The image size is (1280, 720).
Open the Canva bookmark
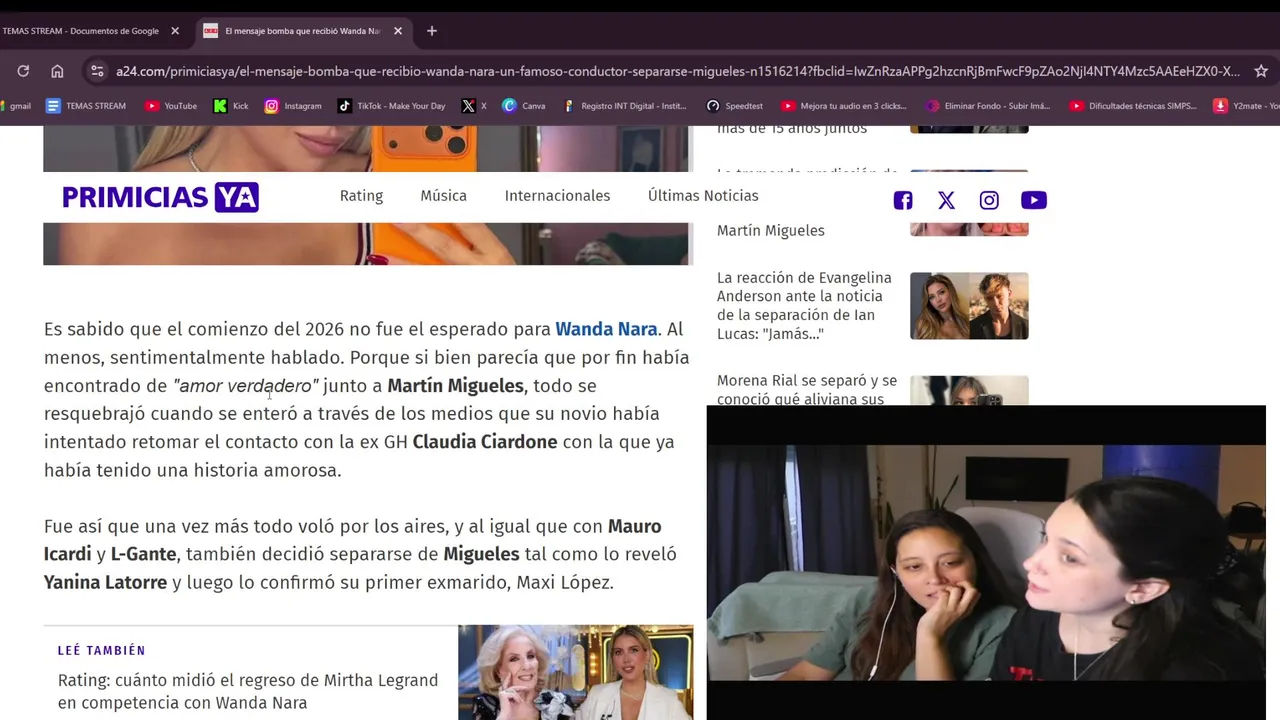coord(524,106)
